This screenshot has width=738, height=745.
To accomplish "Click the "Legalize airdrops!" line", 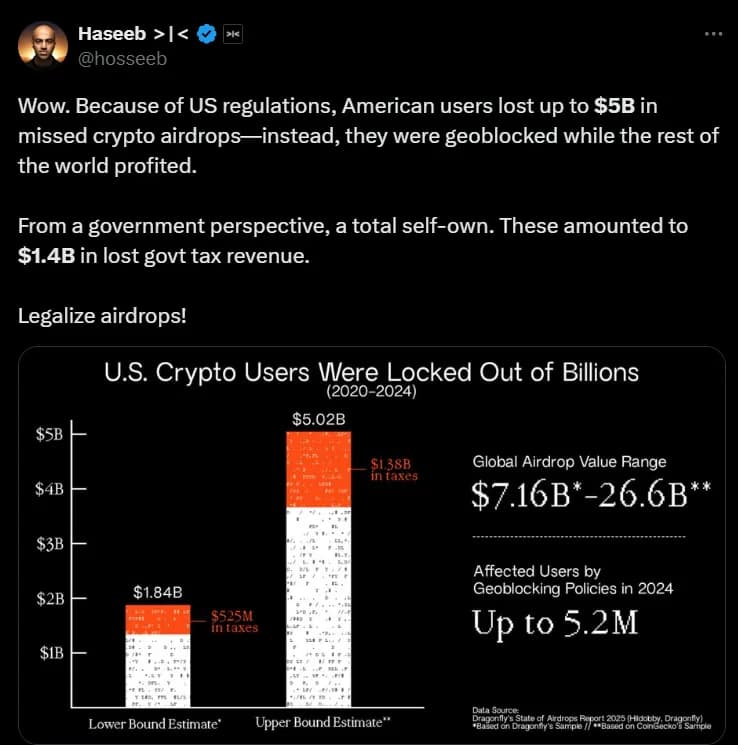I will pyautogui.click(x=101, y=315).
